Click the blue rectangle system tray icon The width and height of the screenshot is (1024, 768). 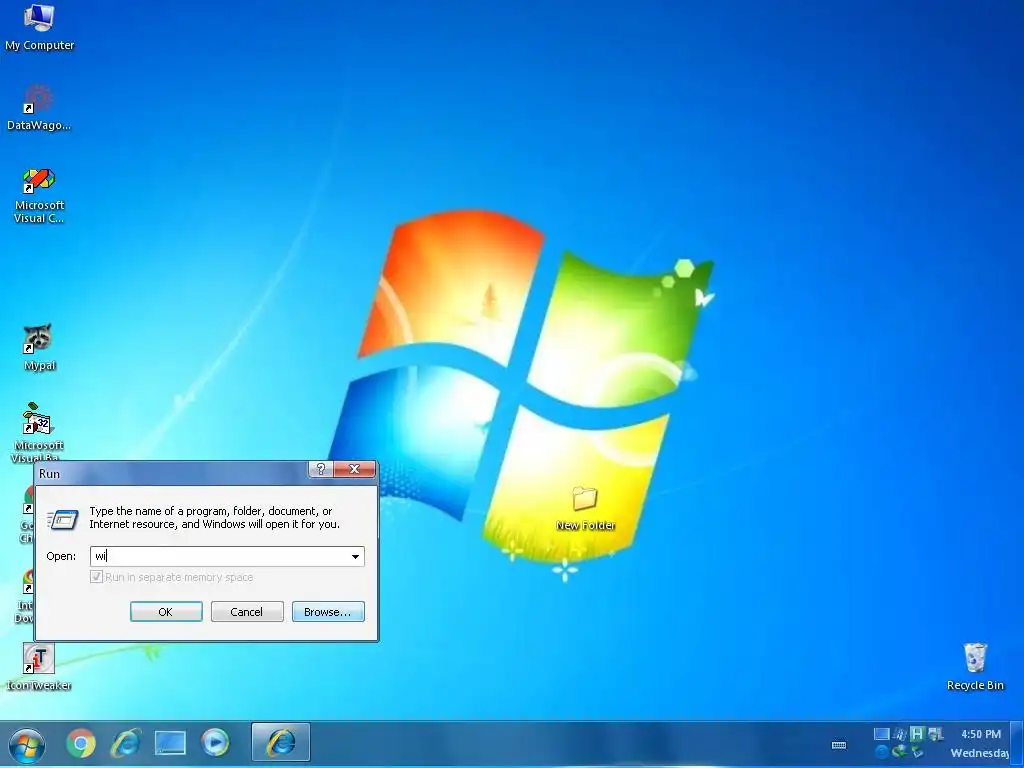(882, 734)
